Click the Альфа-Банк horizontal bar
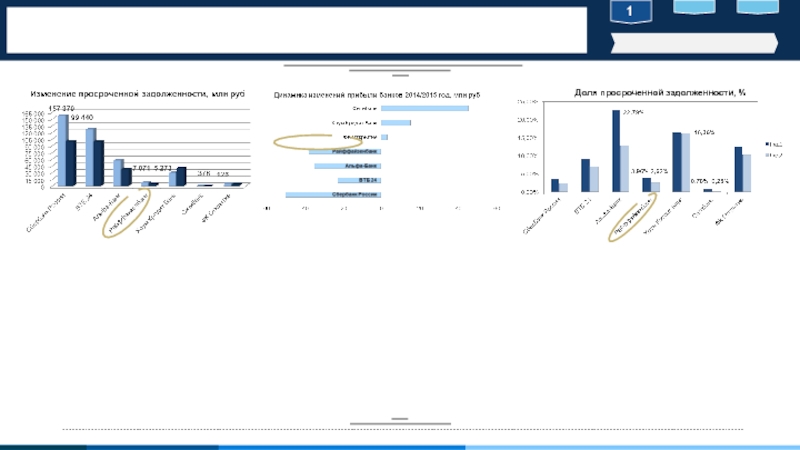This screenshot has height=450, width=800. click(x=347, y=165)
